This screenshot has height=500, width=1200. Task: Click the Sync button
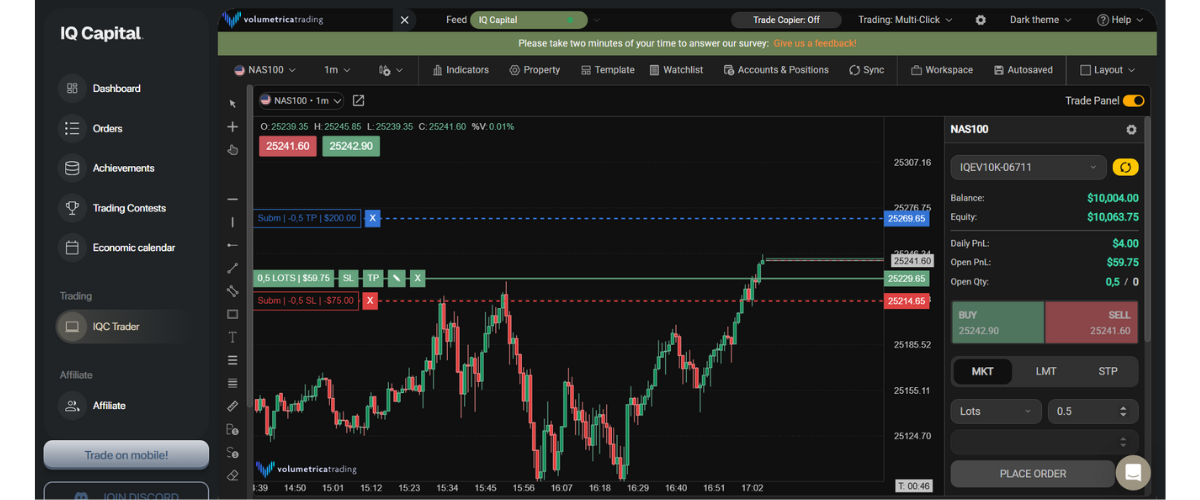tap(867, 70)
